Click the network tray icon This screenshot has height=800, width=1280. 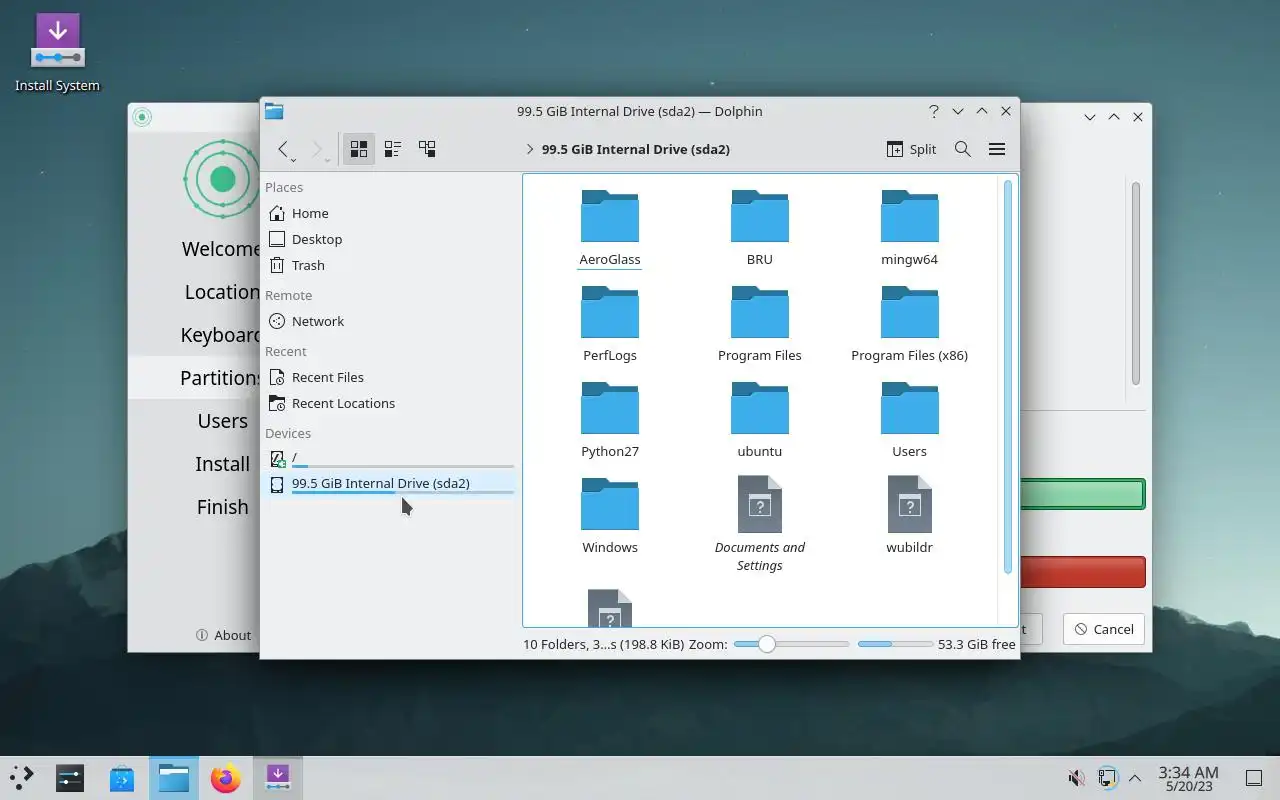point(1106,777)
